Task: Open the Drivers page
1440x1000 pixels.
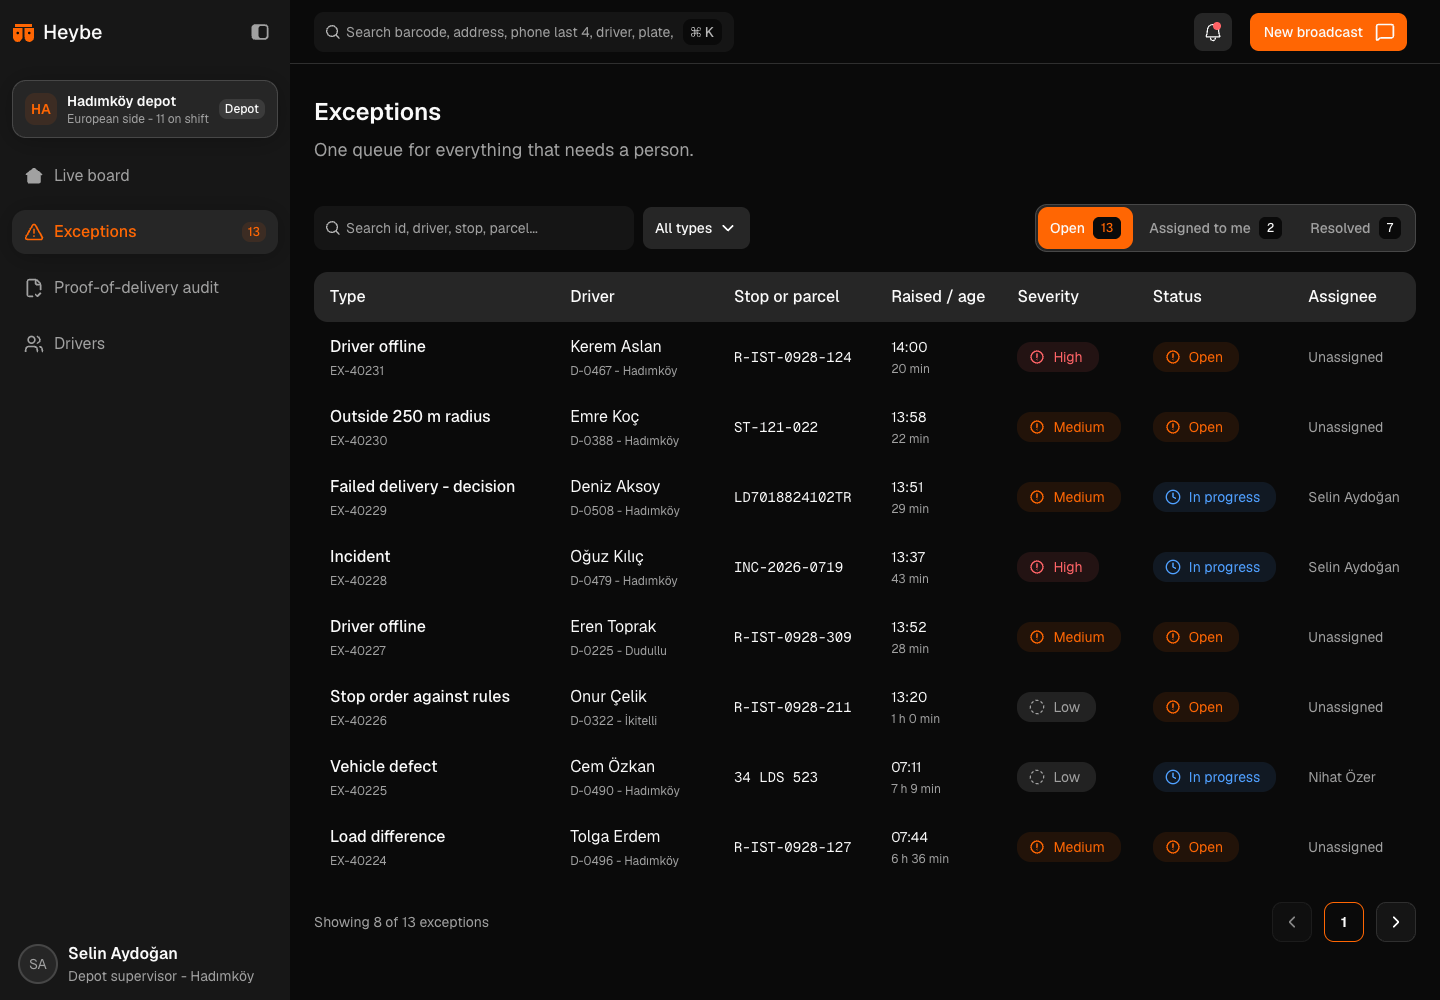Action: 145,344
